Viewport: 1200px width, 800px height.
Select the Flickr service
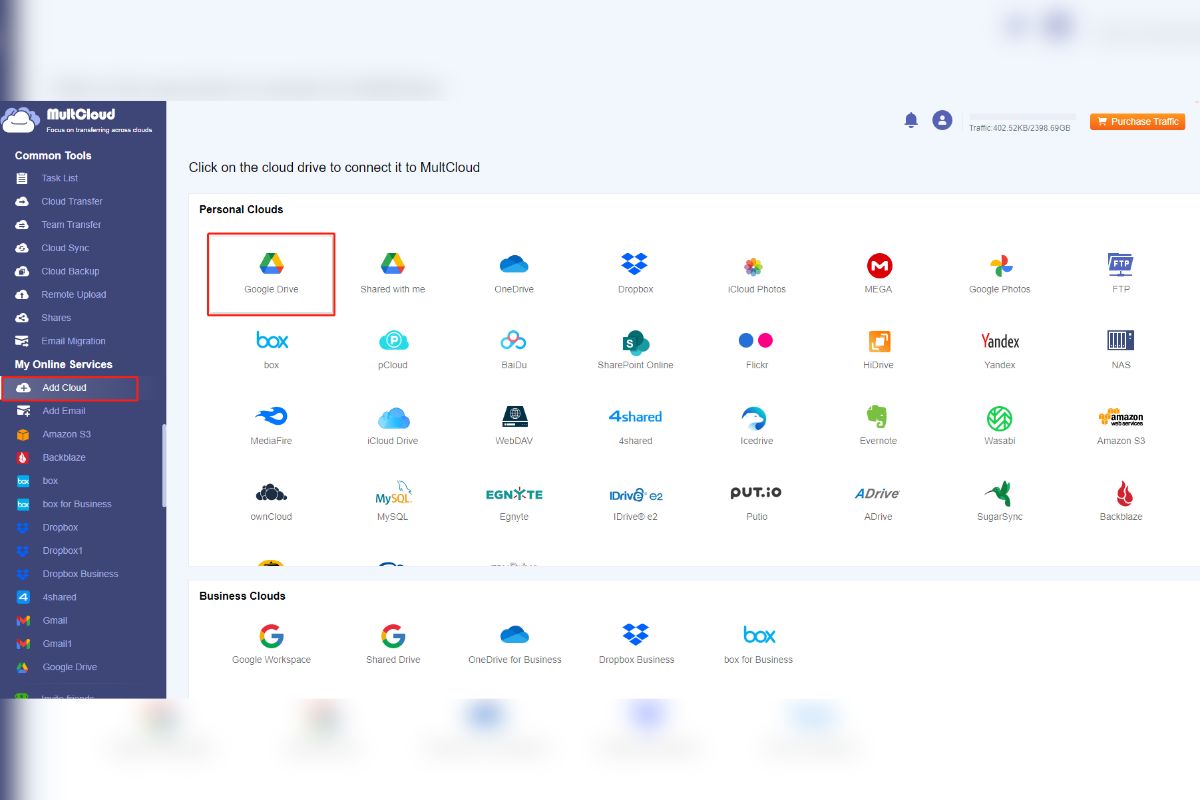pyautogui.click(x=756, y=350)
